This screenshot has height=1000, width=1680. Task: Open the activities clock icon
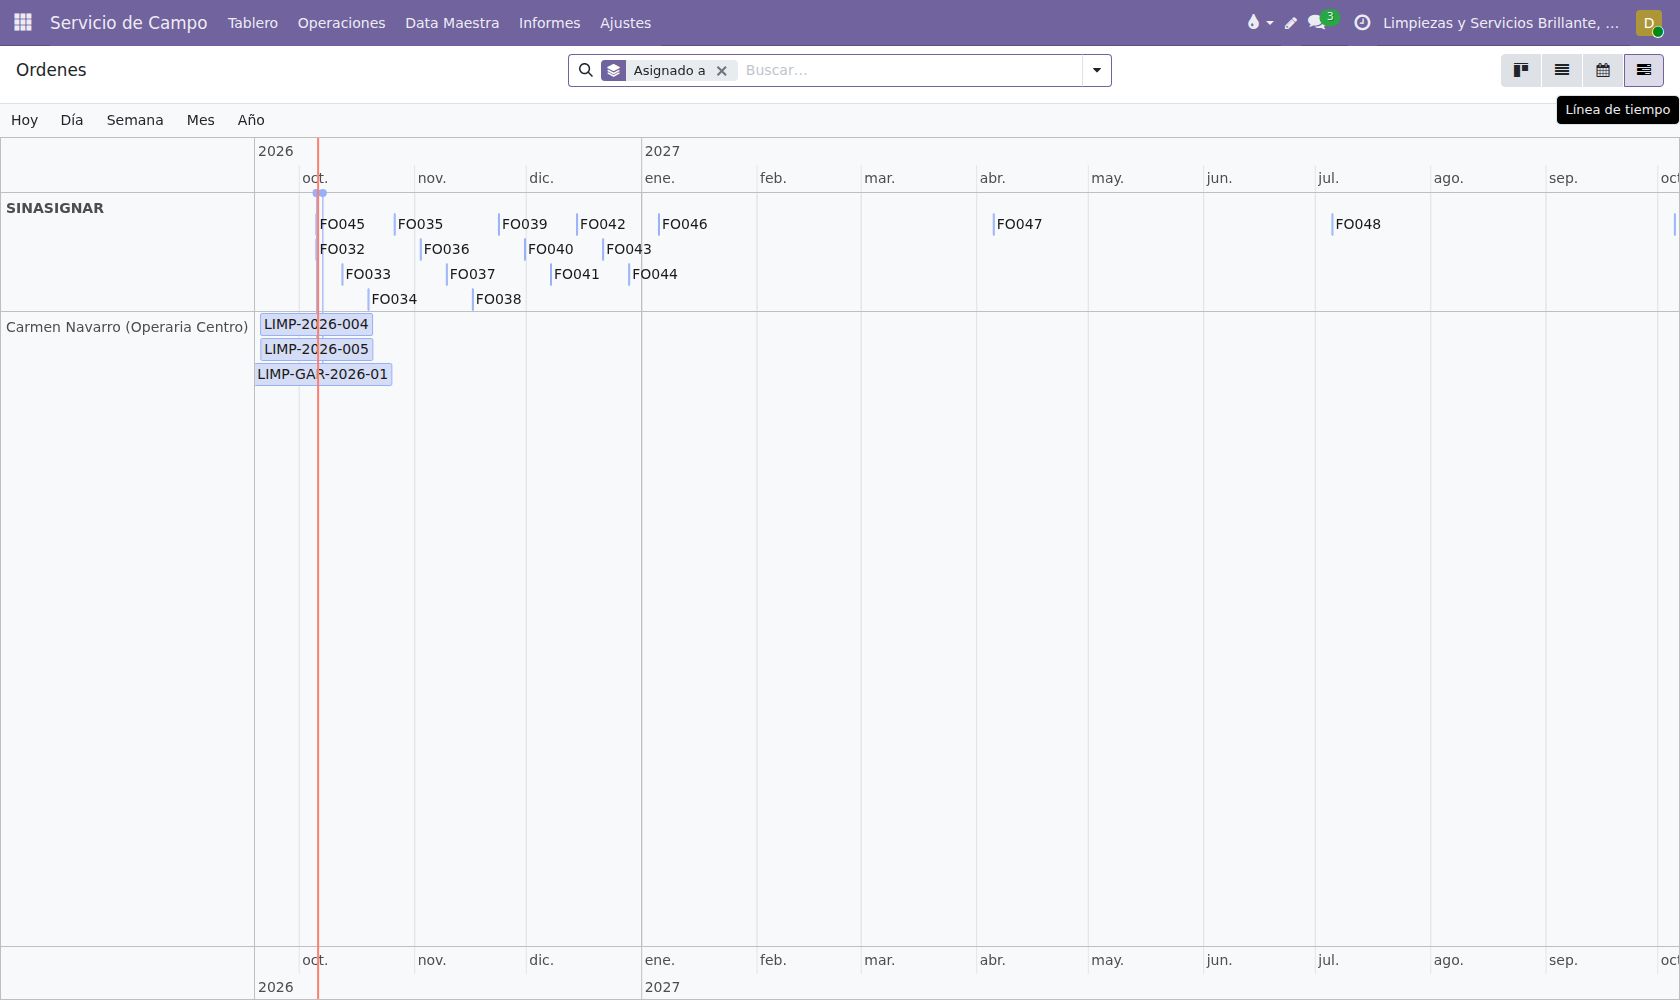[x=1362, y=22]
